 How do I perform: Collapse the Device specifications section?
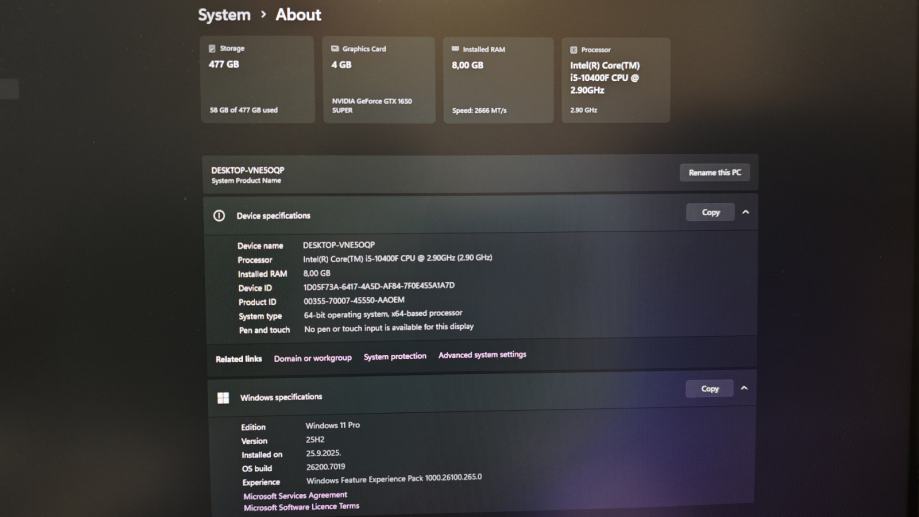(746, 212)
